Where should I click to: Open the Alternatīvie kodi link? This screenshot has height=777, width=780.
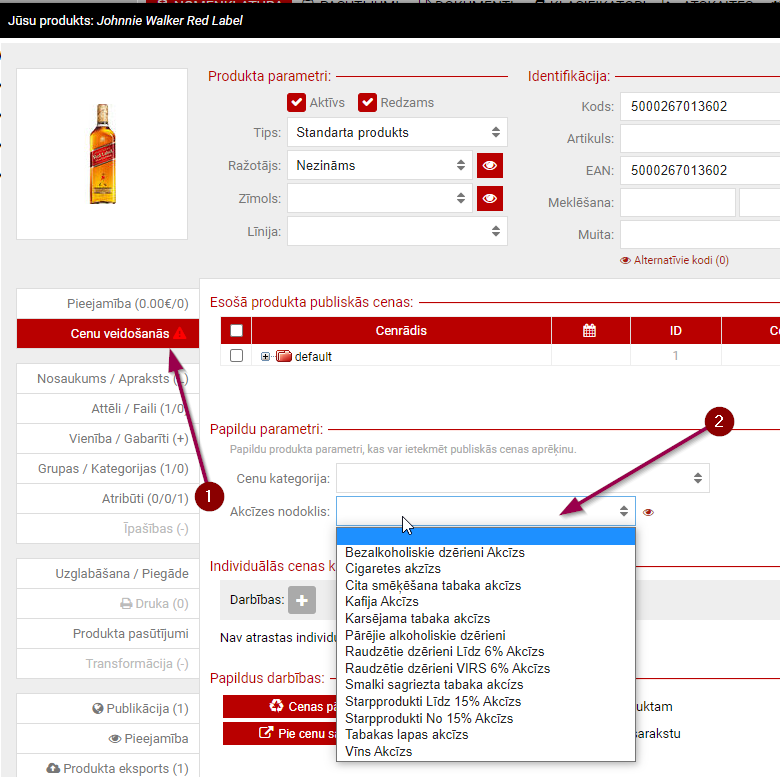coord(674,260)
